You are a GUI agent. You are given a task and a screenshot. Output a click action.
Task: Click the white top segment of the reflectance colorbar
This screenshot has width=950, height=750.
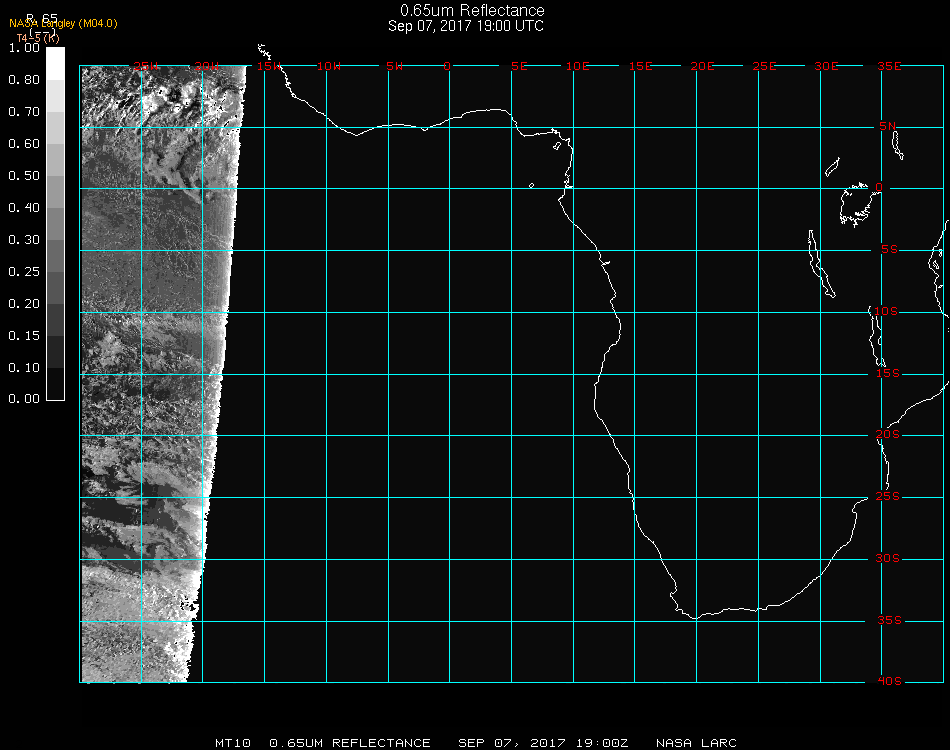tap(56, 62)
